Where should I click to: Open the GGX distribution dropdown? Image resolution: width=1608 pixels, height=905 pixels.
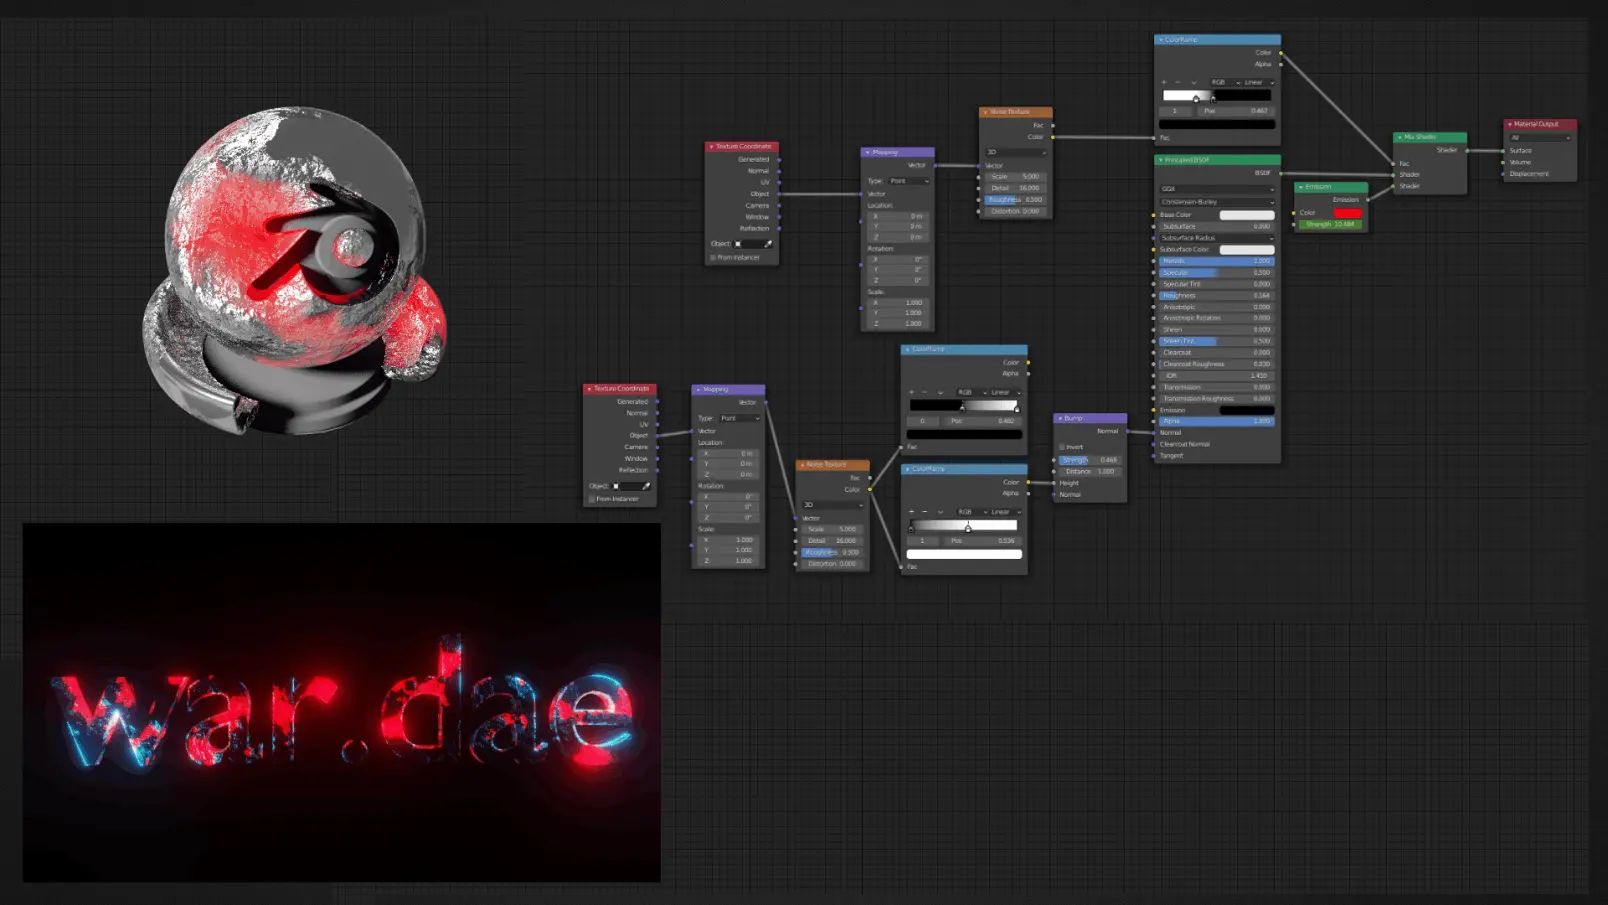(1217, 189)
